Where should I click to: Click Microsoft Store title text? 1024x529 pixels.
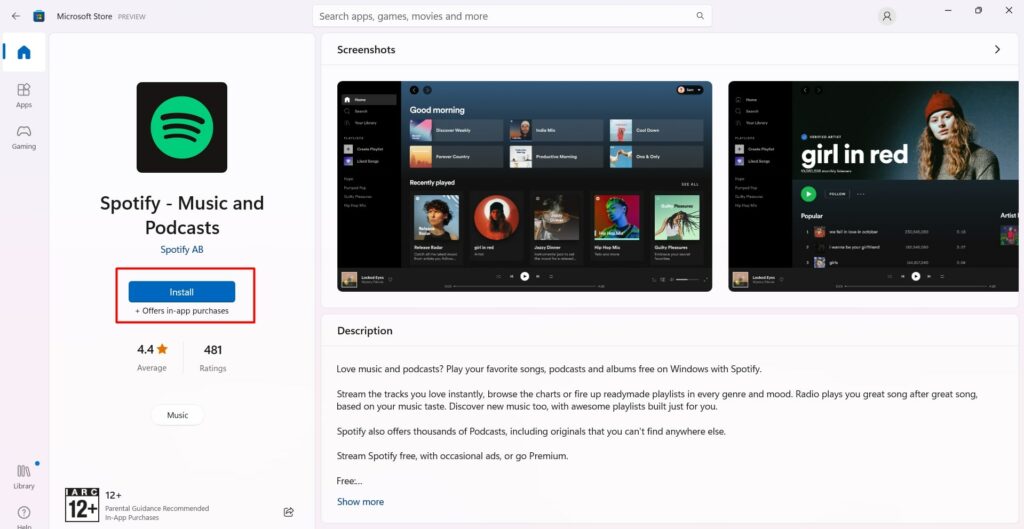[85, 16]
